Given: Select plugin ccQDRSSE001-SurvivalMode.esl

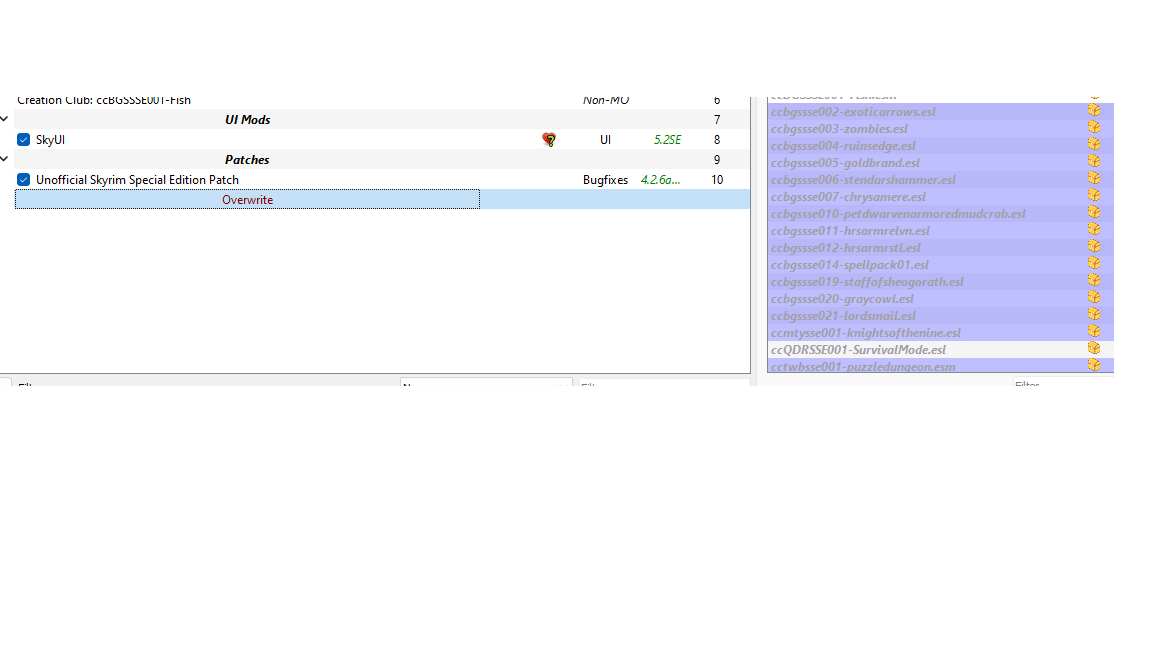Looking at the screenshot, I should click(x=858, y=350).
